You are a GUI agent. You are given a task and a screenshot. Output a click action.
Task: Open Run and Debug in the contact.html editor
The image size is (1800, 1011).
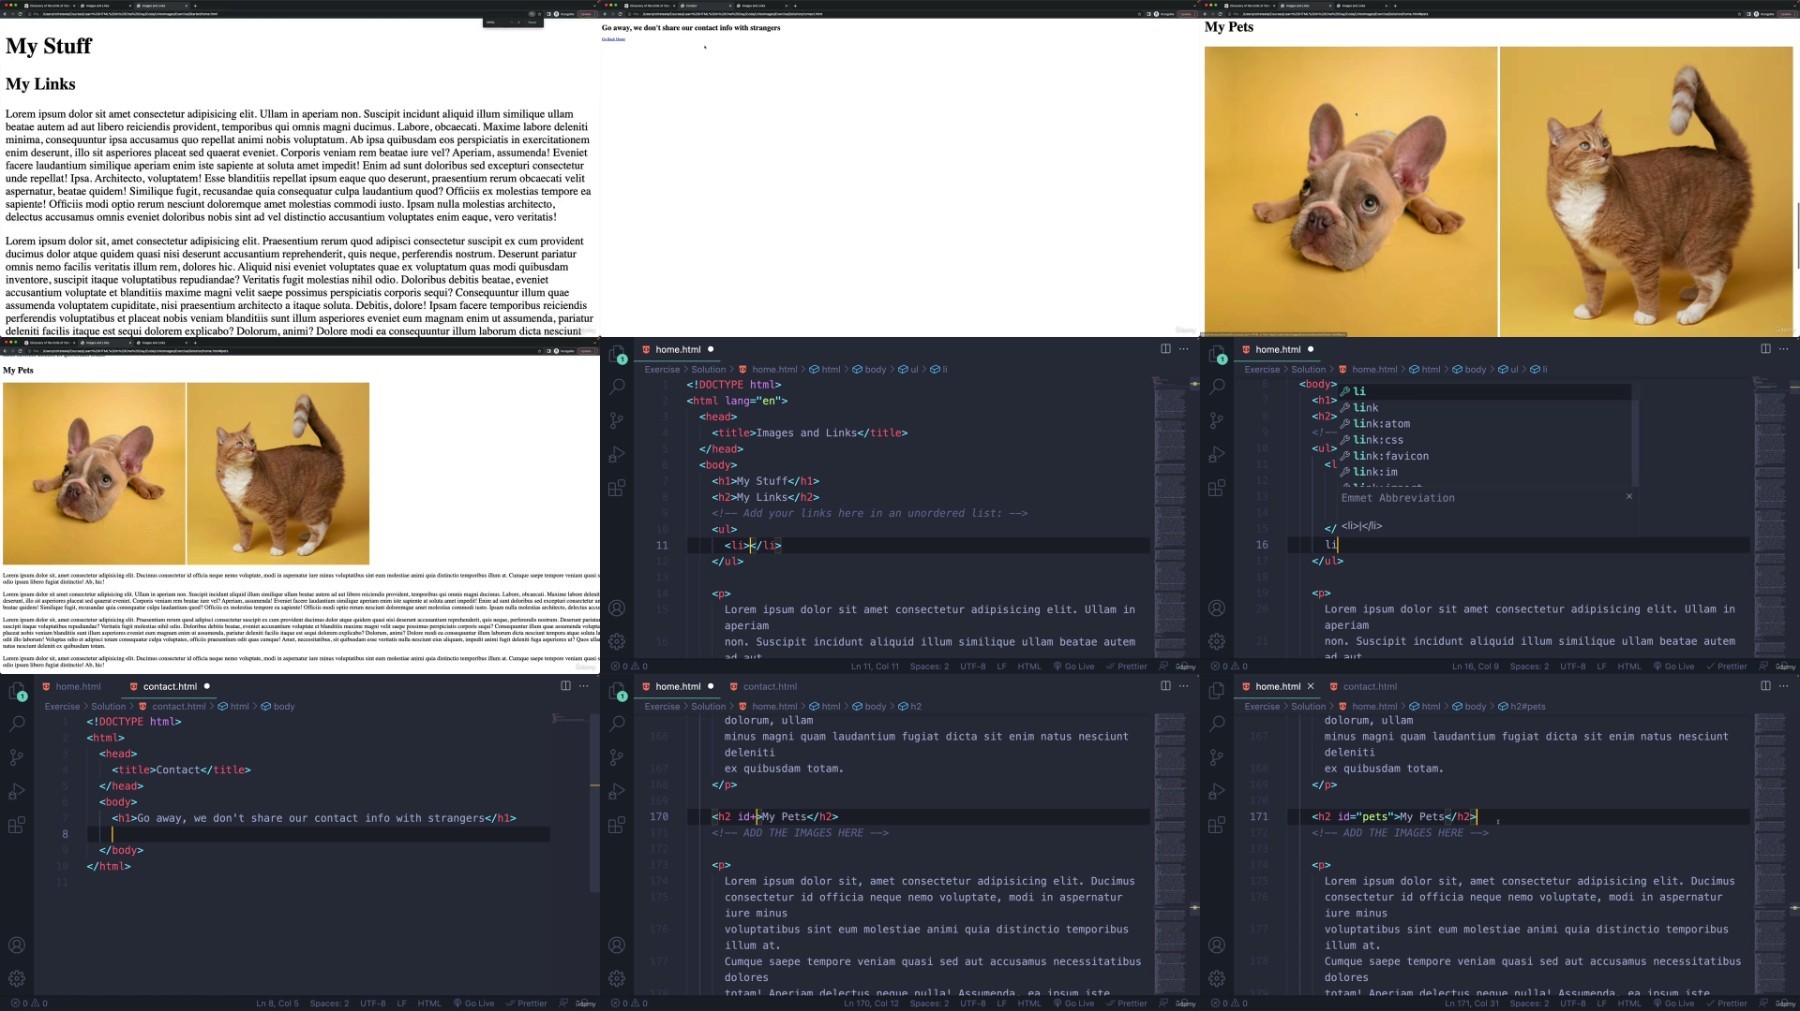(17, 792)
